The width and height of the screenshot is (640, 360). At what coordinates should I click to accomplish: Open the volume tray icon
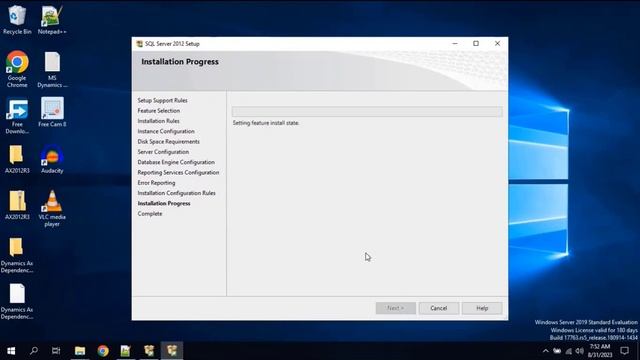(x=580, y=351)
